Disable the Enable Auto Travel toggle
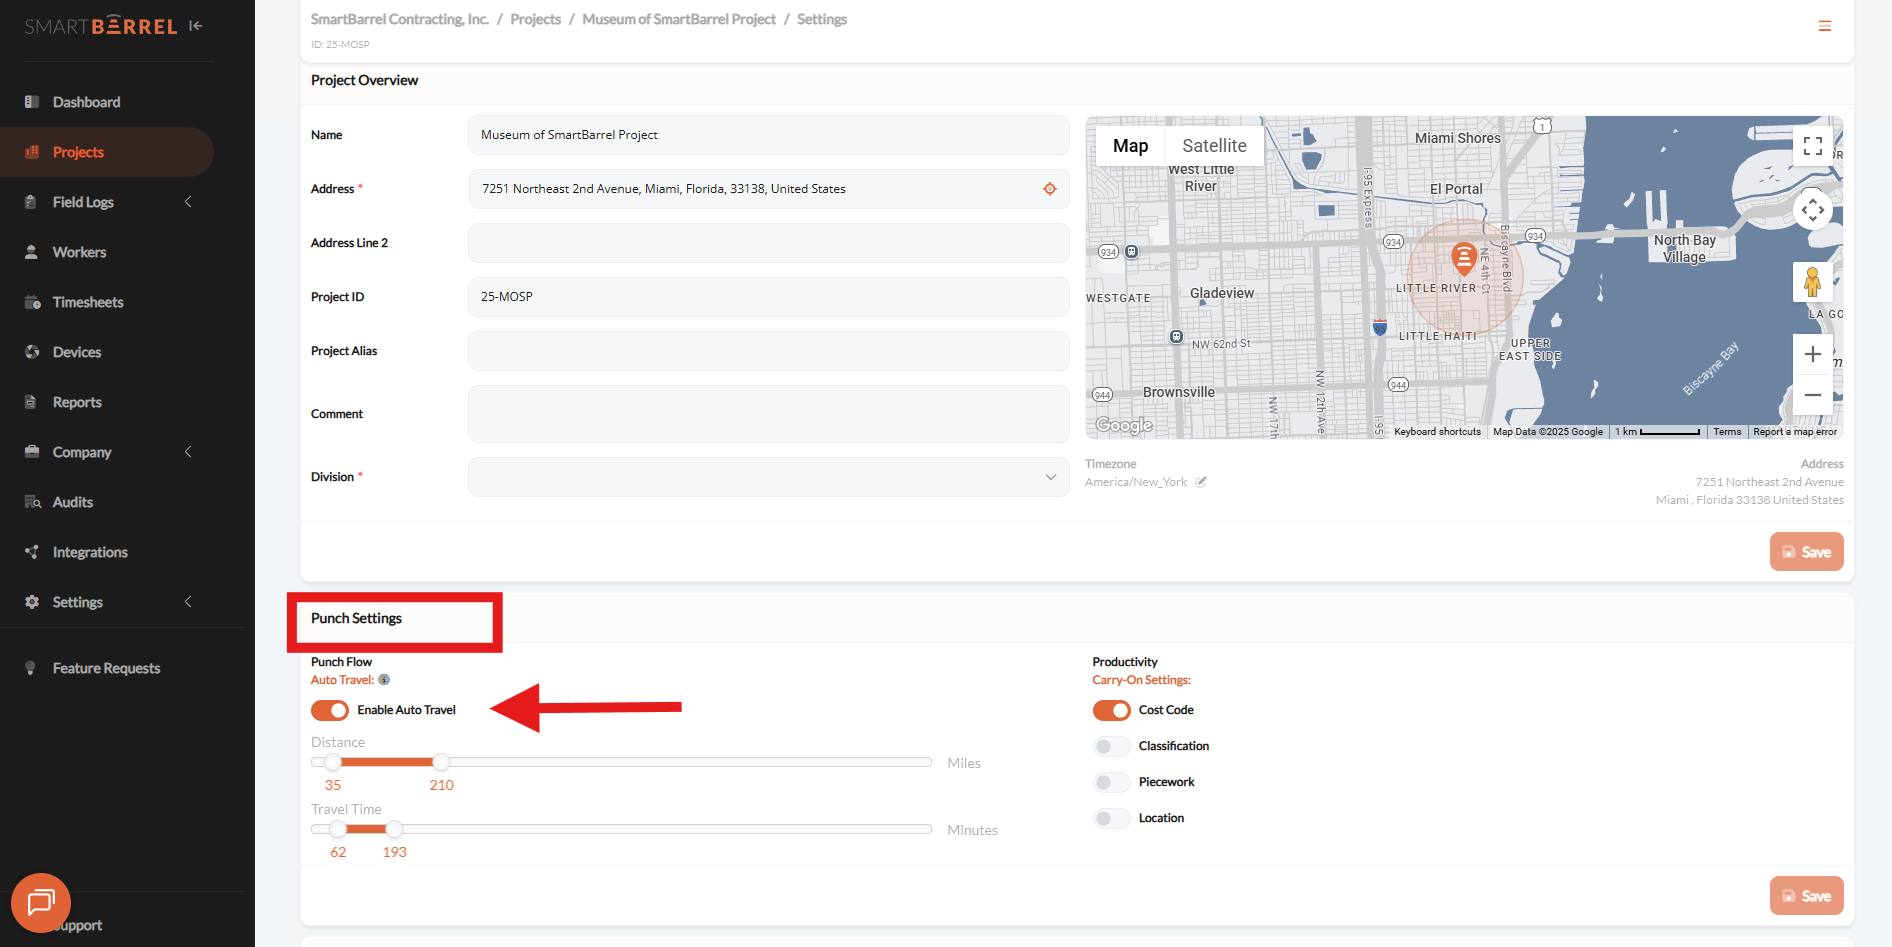The width and height of the screenshot is (1892, 947). tap(330, 710)
